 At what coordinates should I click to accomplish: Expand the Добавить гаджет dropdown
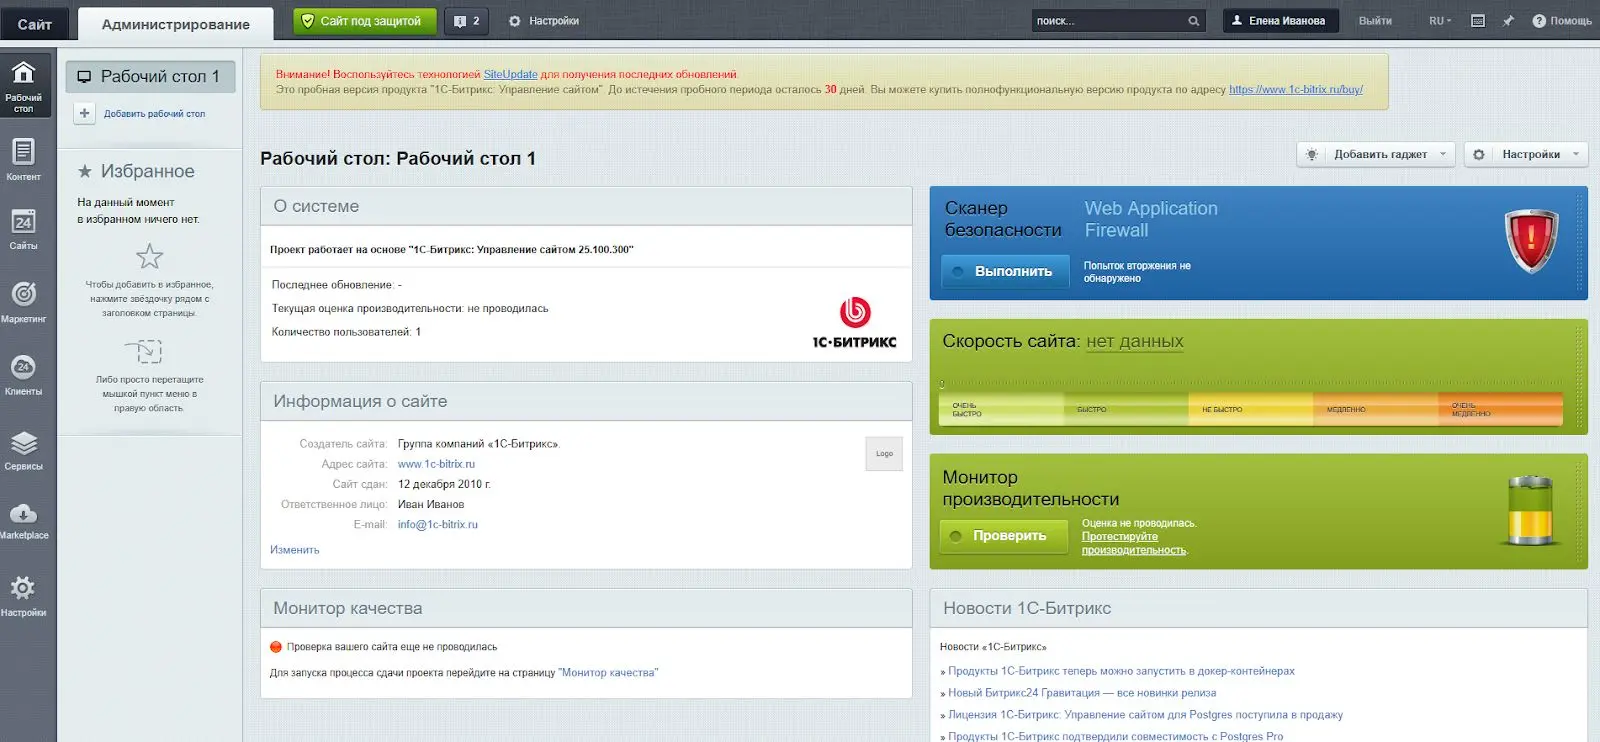[x=1376, y=154]
